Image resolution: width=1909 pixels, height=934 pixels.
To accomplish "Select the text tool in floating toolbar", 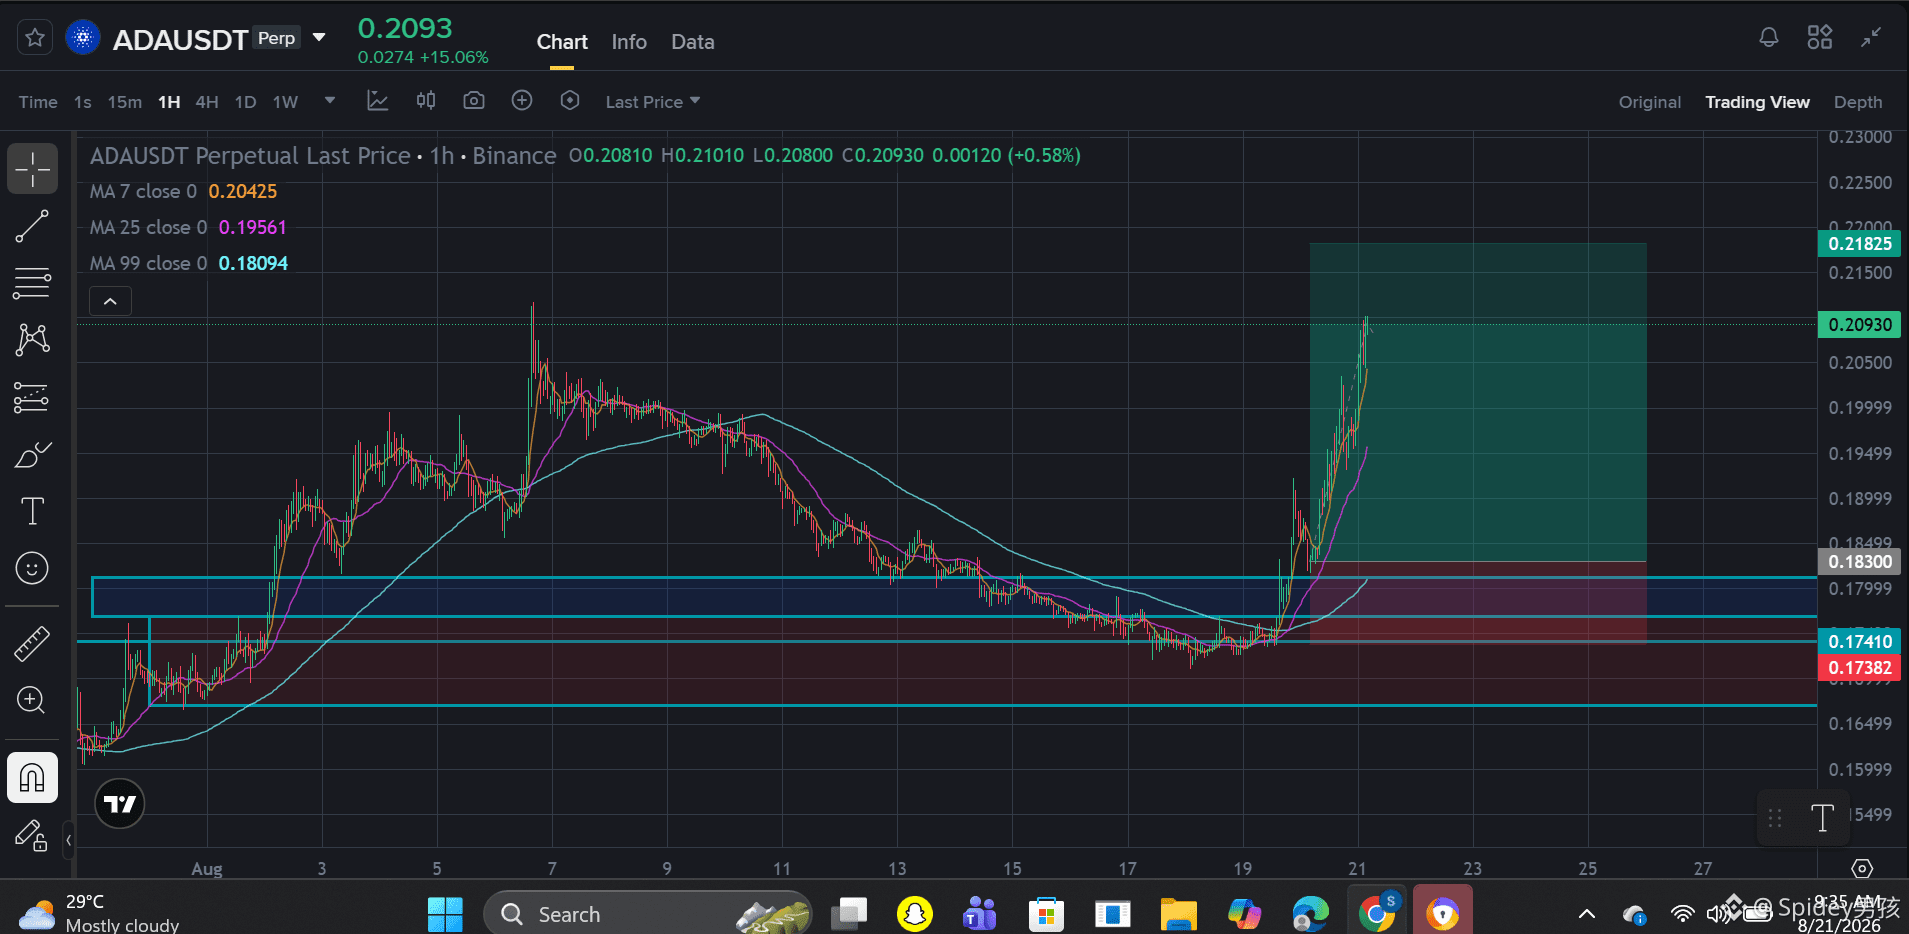I will point(1822,818).
